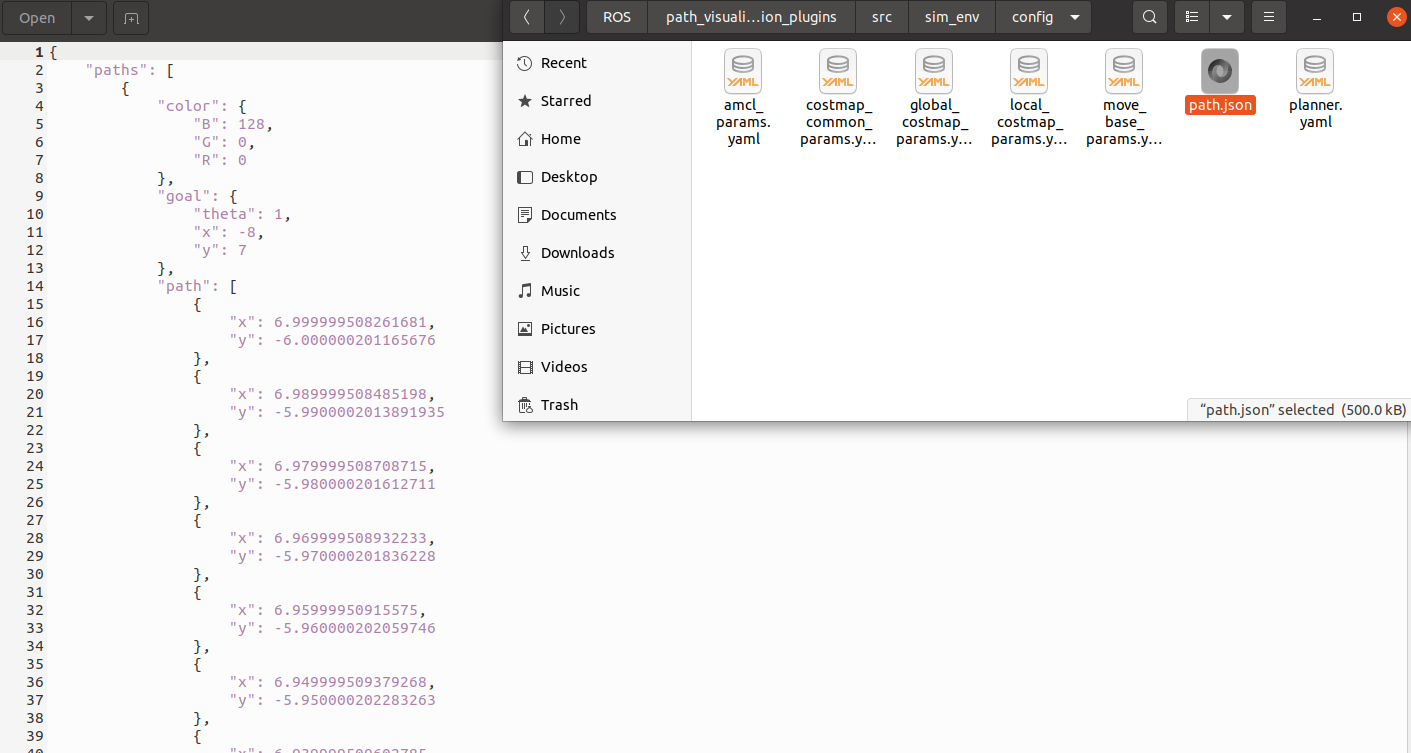Open ROS folder in path bar

click(617, 17)
